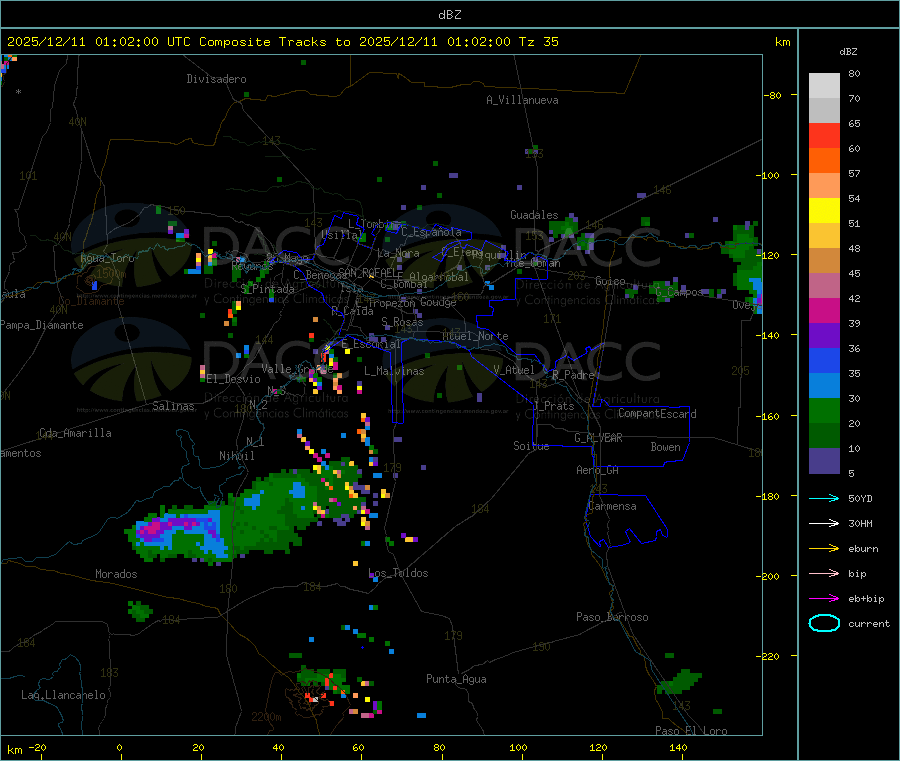Select the 'Lag.Llancanelo' place label
Viewport: 900px width, 761px height.
pyautogui.click(x=63, y=695)
